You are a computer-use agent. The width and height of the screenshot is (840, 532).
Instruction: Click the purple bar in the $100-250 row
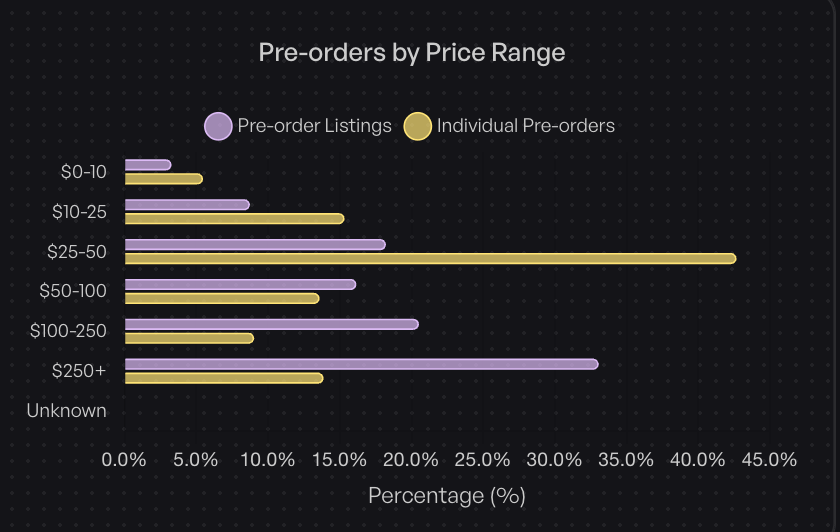coord(271,324)
